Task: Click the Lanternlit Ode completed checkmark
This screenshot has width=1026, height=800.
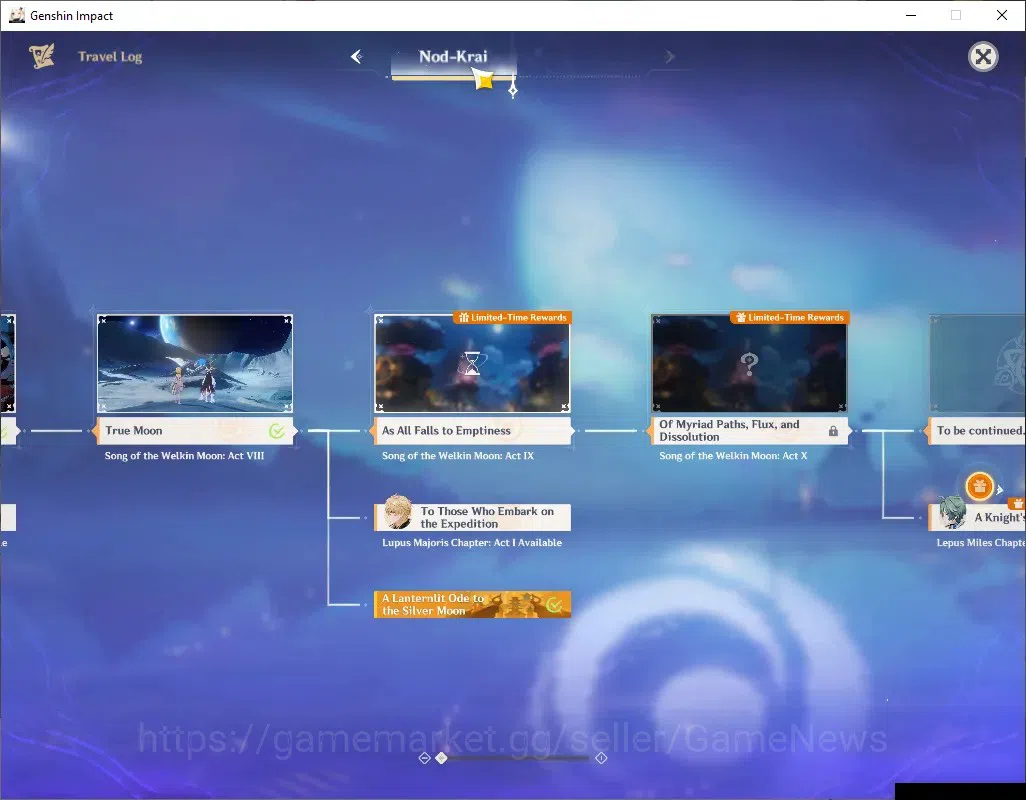Action: pyautogui.click(x=554, y=605)
